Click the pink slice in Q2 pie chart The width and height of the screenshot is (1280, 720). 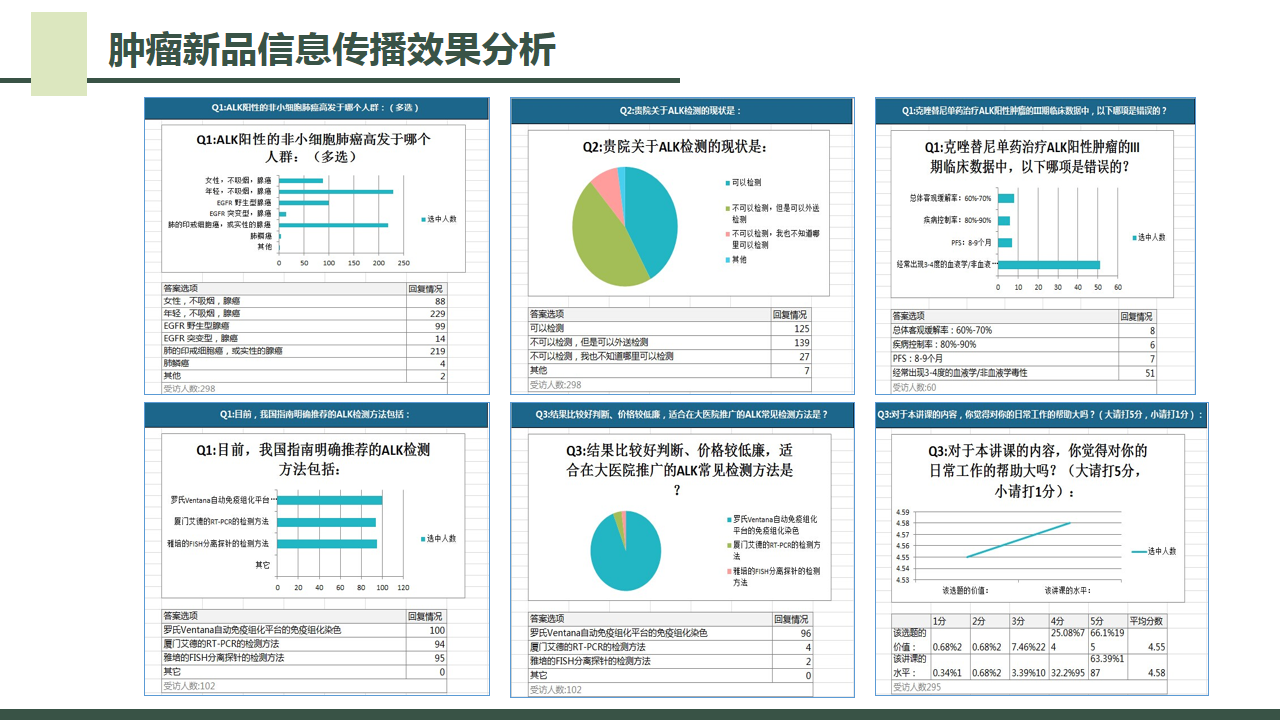[606, 184]
